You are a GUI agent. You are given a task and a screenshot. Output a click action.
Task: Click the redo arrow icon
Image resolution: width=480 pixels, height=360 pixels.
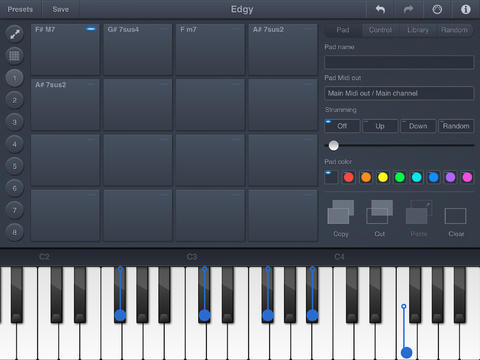click(408, 9)
